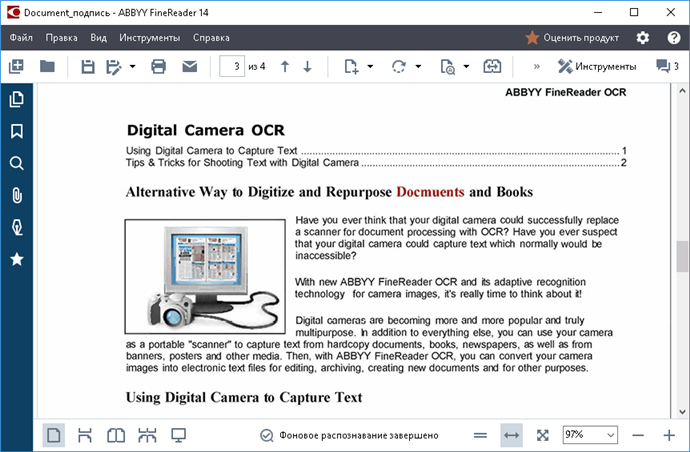
Task: Click background recognition status checkmark icon
Action: [x=266, y=435]
